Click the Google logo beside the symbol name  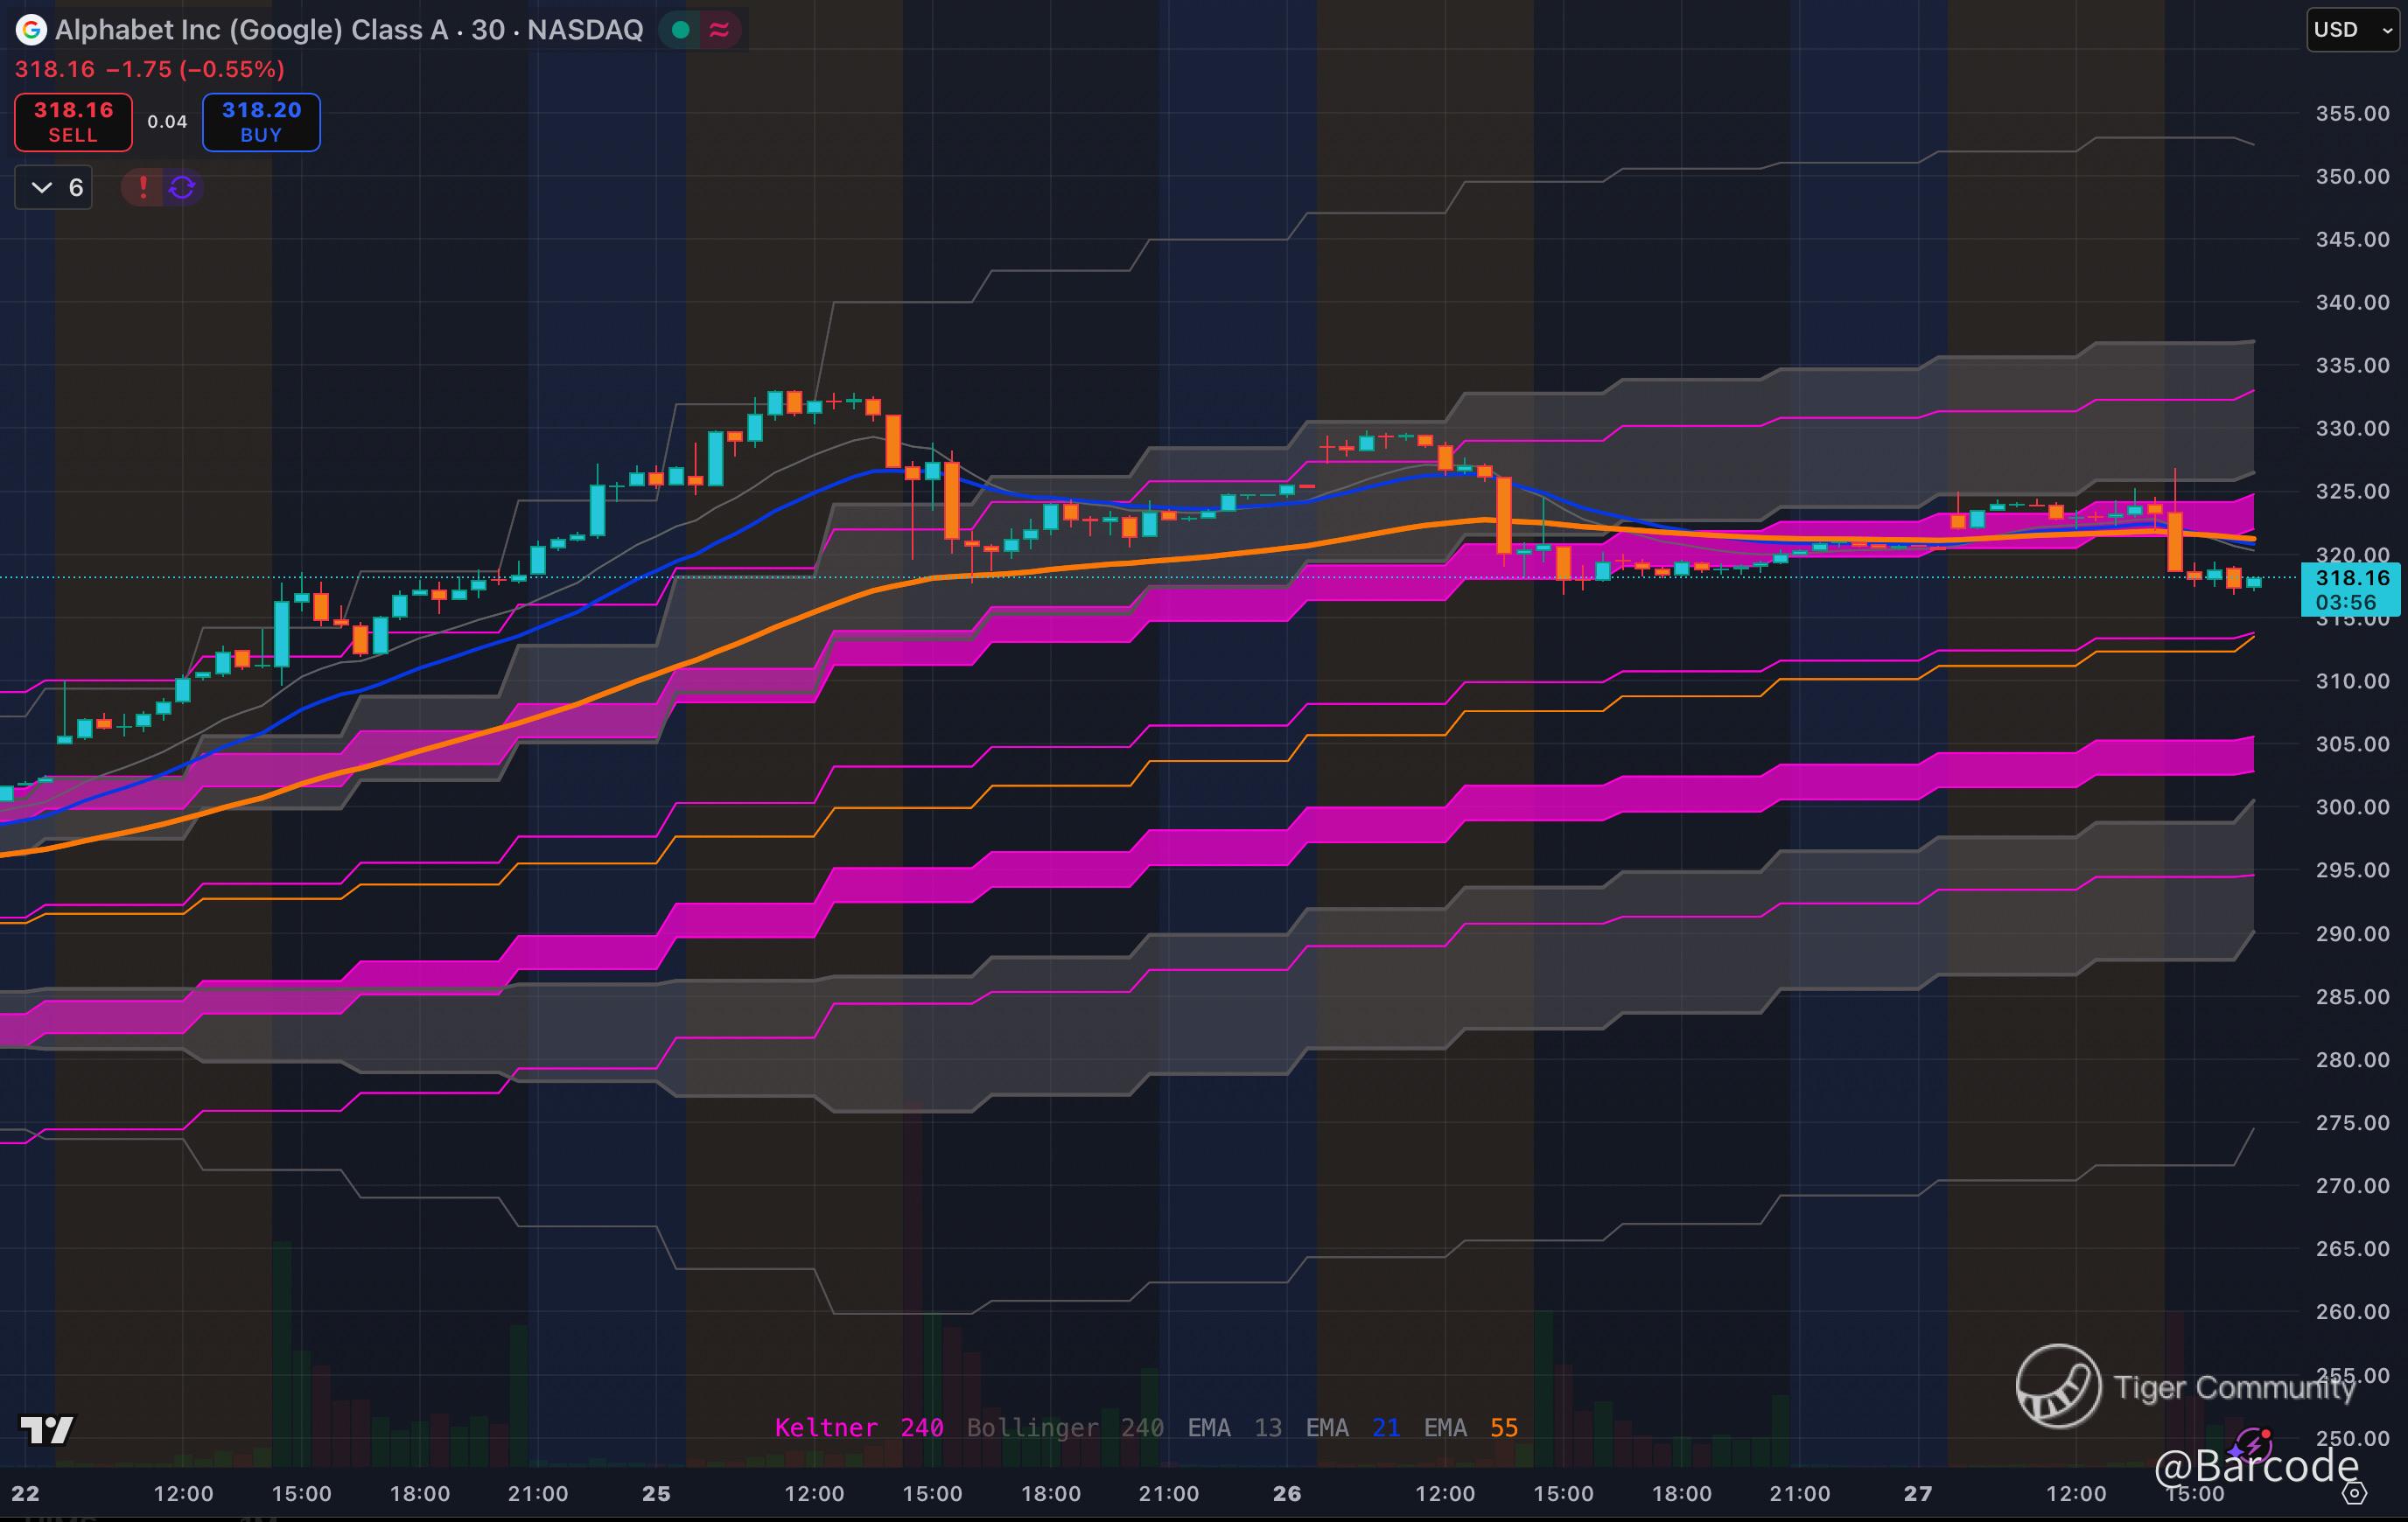point(31,30)
